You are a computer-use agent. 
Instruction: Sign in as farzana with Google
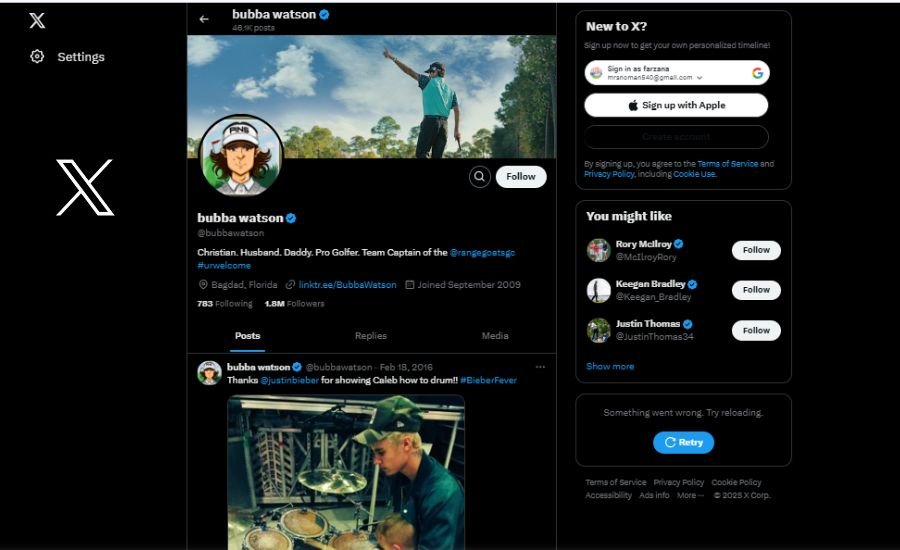click(x=677, y=73)
